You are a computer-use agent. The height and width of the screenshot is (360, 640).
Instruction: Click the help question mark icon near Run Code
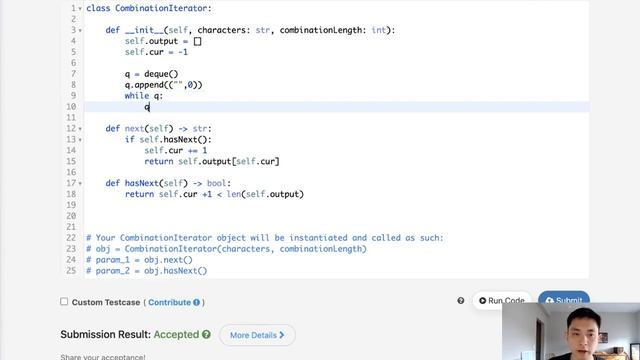point(461,301)
